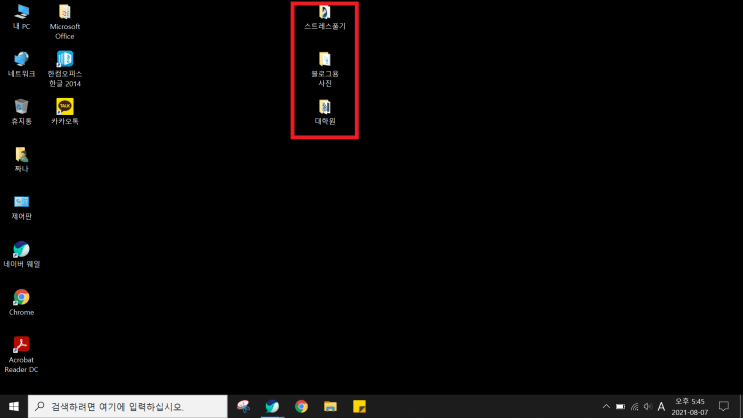Screen dimensions: 743x418
Task: Select the 대학원 folder icon
Action: coord(325,112)
